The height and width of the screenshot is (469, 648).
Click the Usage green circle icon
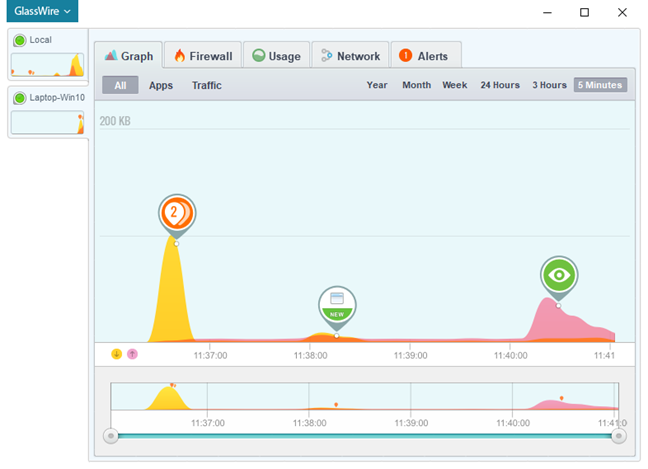point(259,55)
